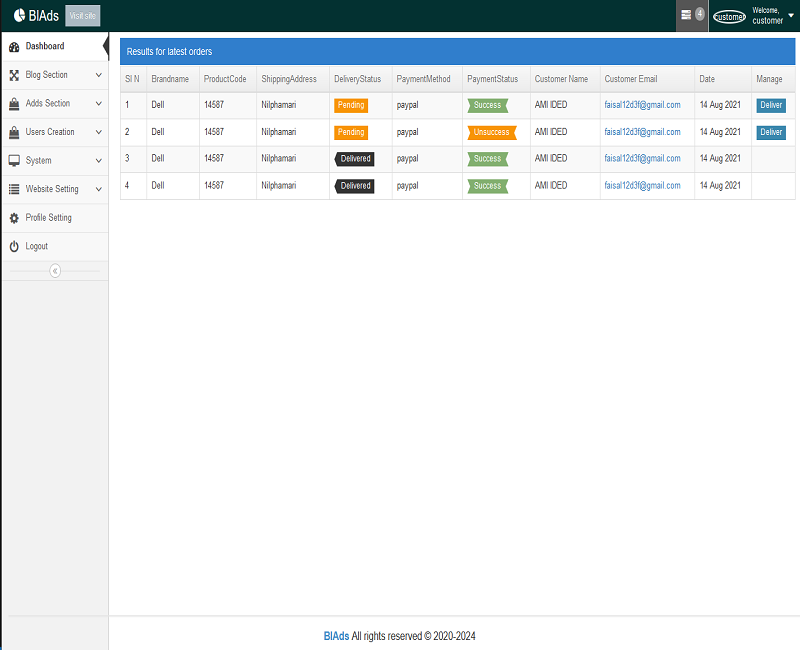The height and width of the screenshot is (650, 800).
Task: Click the Users Creation bag icon
Action: click(14, 132)
